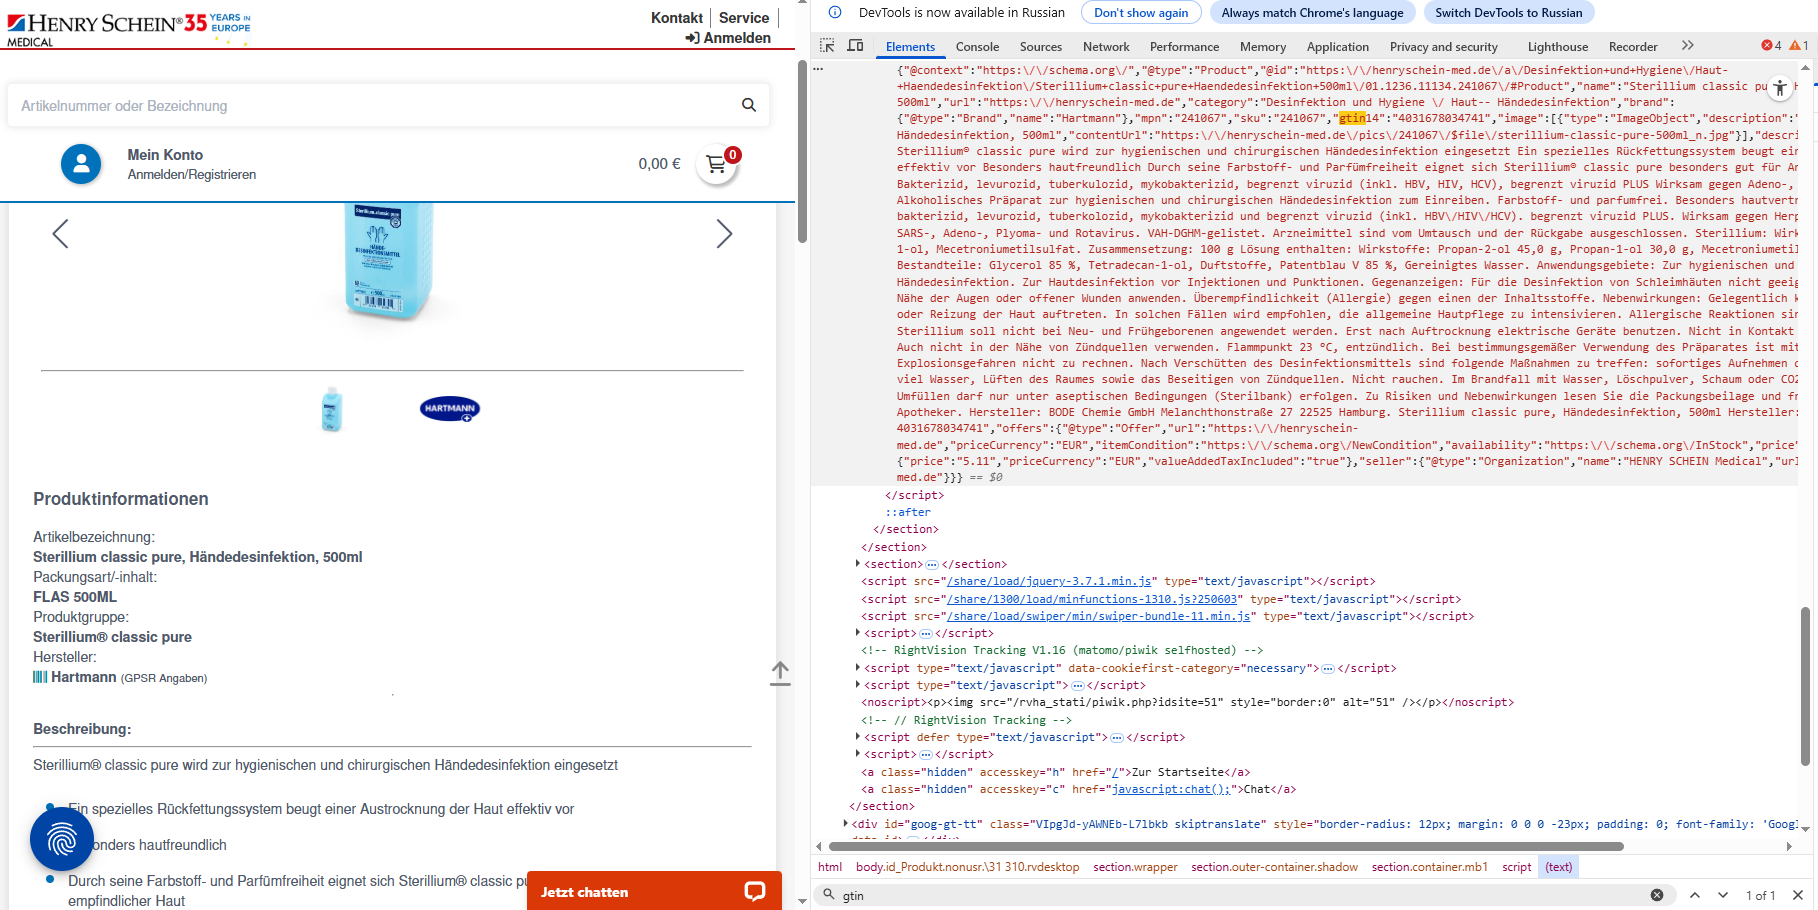Toggle the device toolbar icon in DevTools
This screenshot has height=910, width=1818.
coord(855,46)
